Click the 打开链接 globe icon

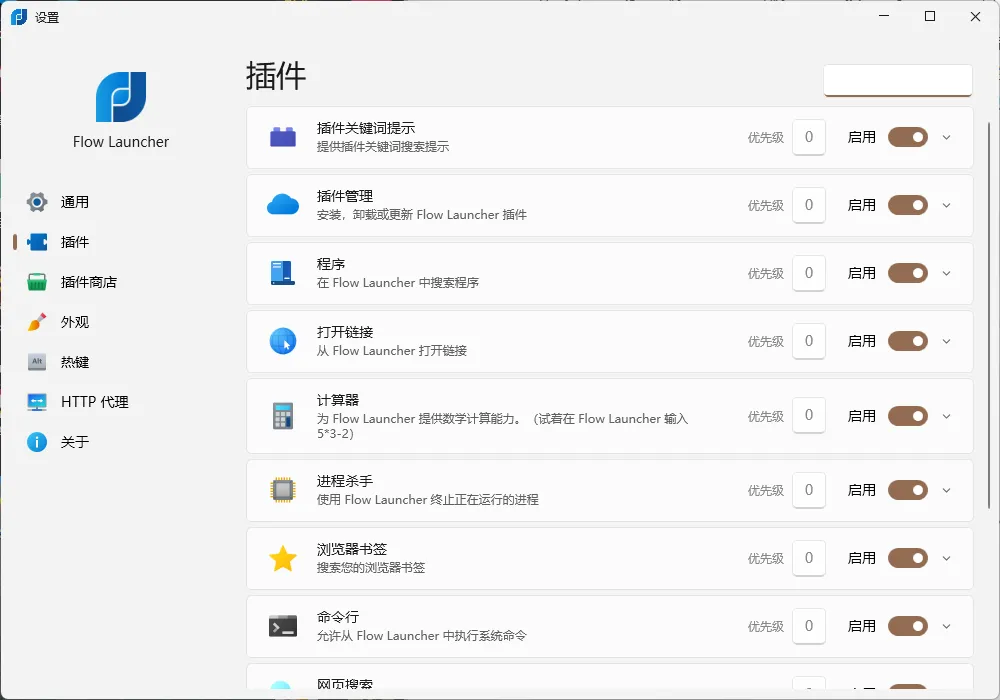click(283, 341)
